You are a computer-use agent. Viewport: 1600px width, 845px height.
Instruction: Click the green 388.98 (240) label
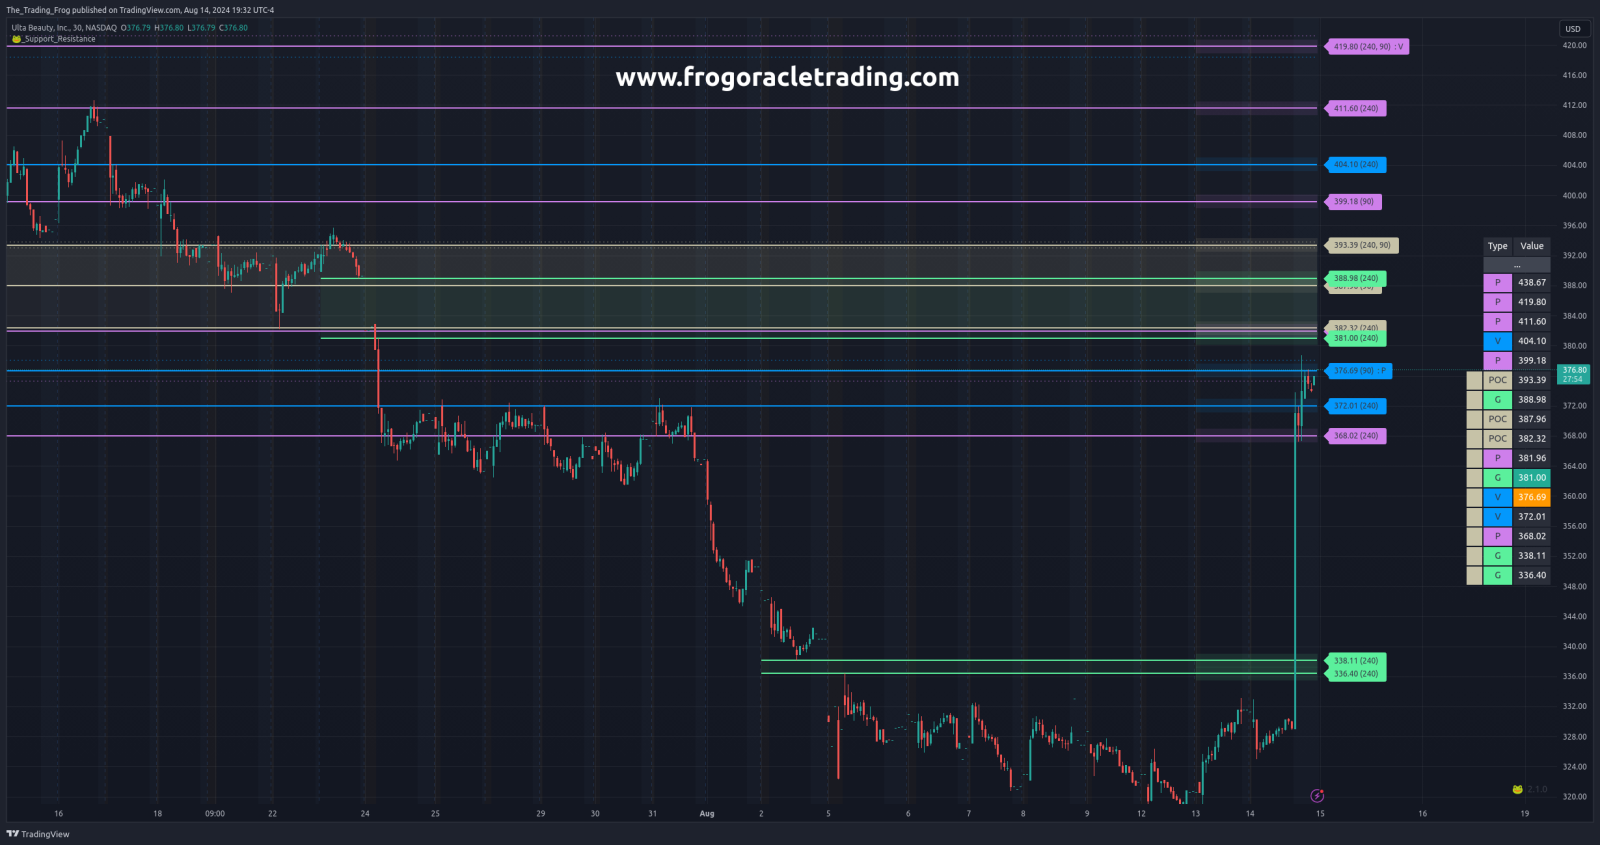tap(1356, 278)
